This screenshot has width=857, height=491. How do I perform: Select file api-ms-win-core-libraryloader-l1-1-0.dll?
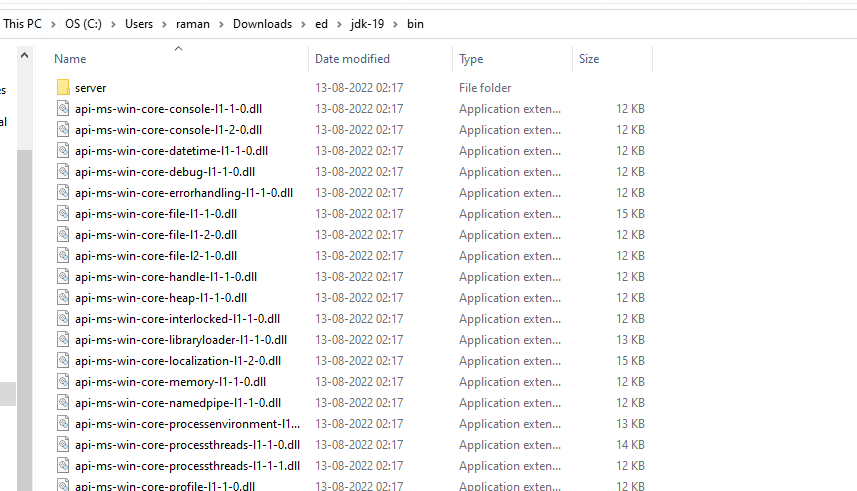point(181,340)
